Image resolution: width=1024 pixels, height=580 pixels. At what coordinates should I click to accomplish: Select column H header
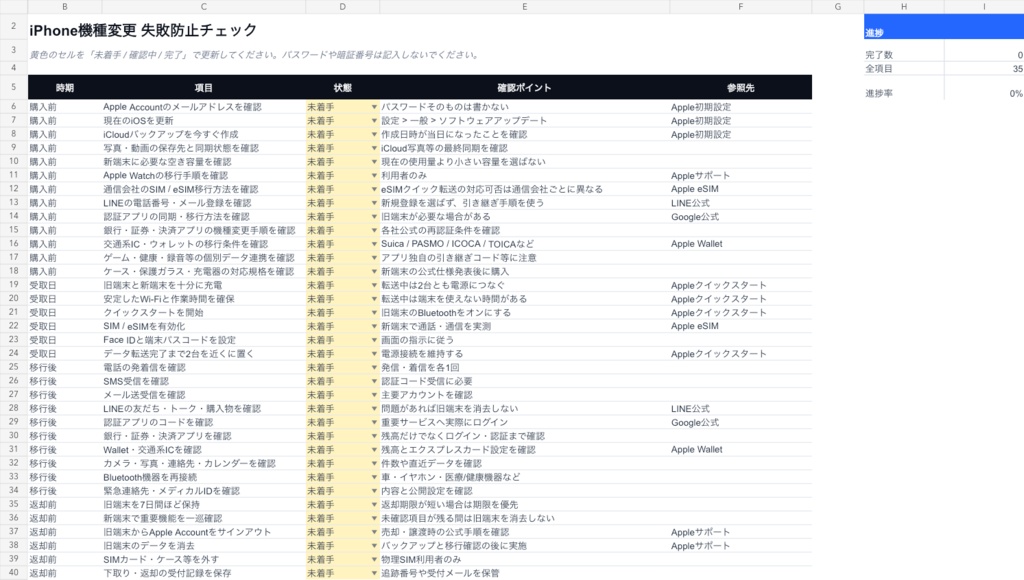(904, 7)
